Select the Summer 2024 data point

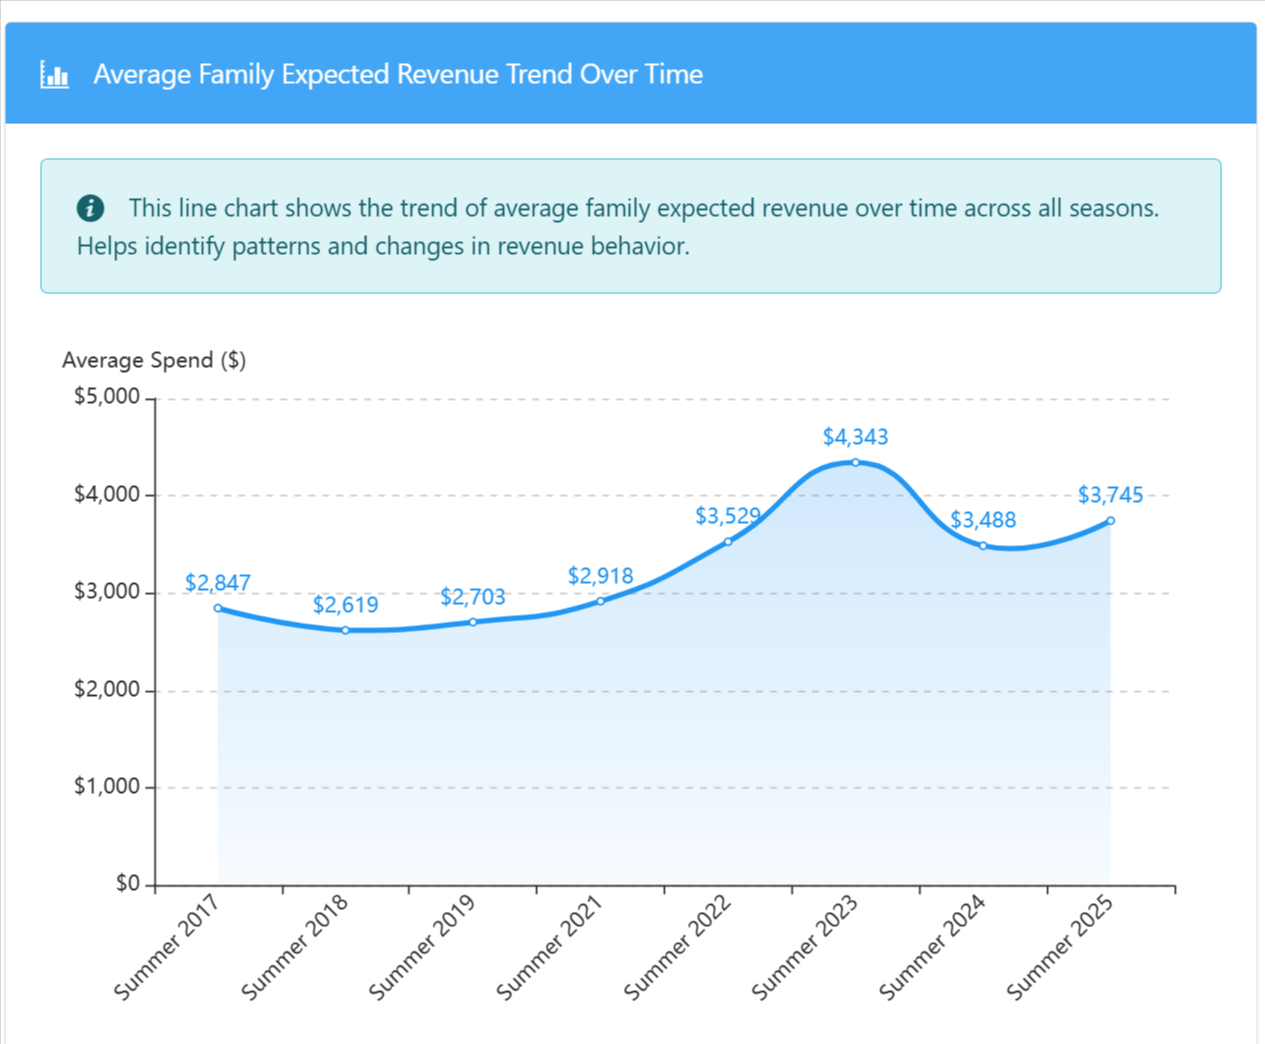point(983,544)
